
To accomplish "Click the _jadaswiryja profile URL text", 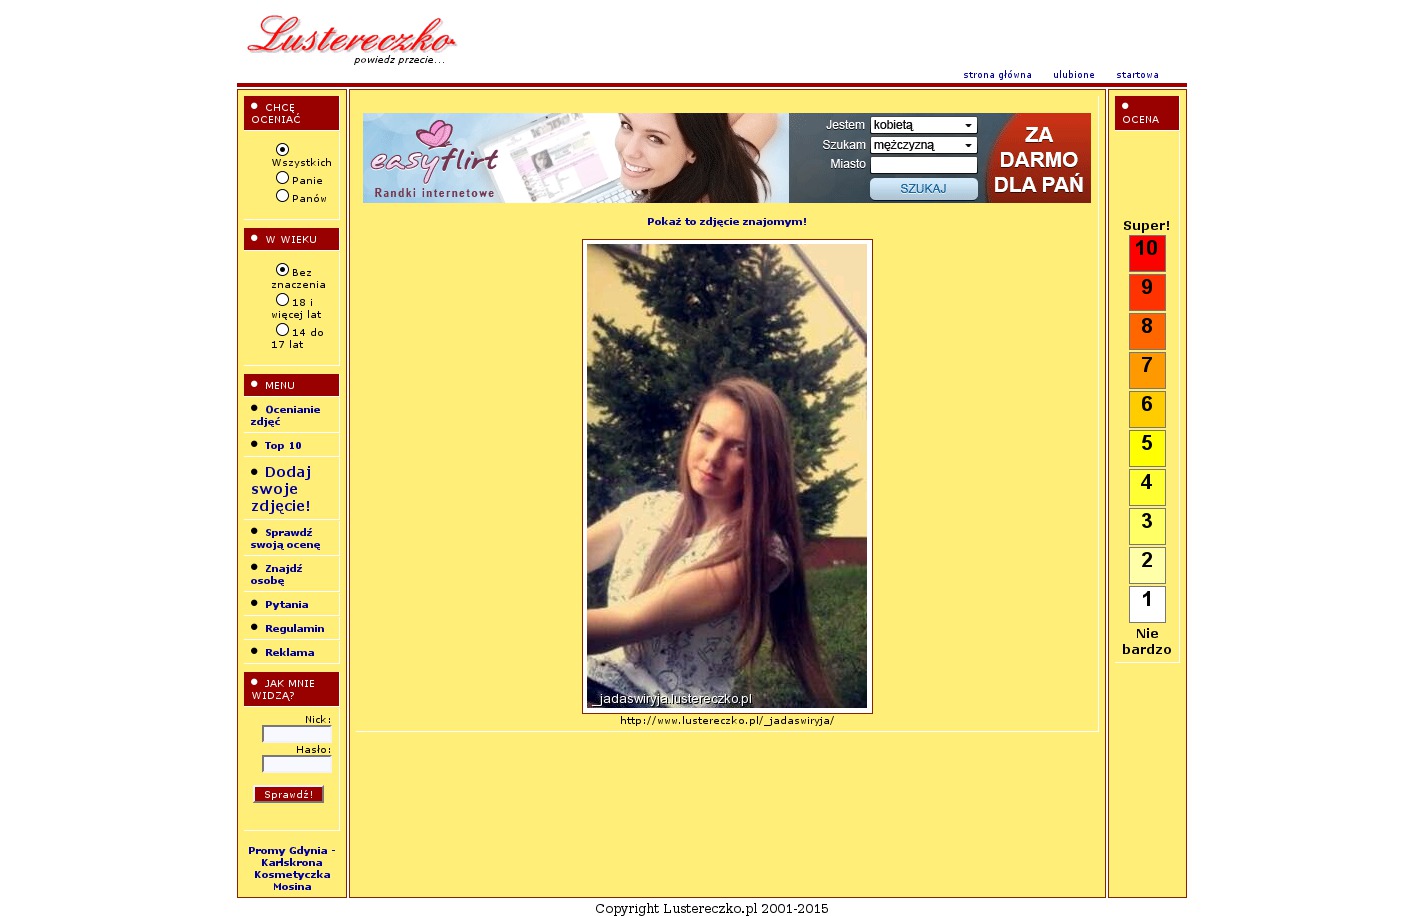I will (727, 720).
